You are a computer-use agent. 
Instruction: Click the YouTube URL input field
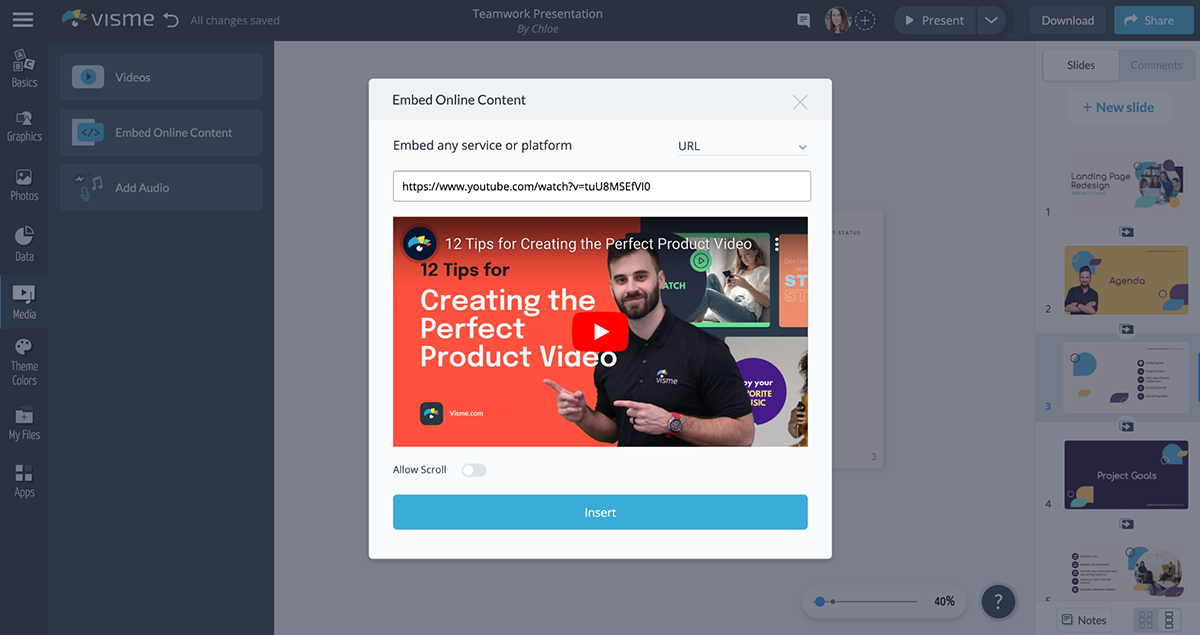point(601,186)
